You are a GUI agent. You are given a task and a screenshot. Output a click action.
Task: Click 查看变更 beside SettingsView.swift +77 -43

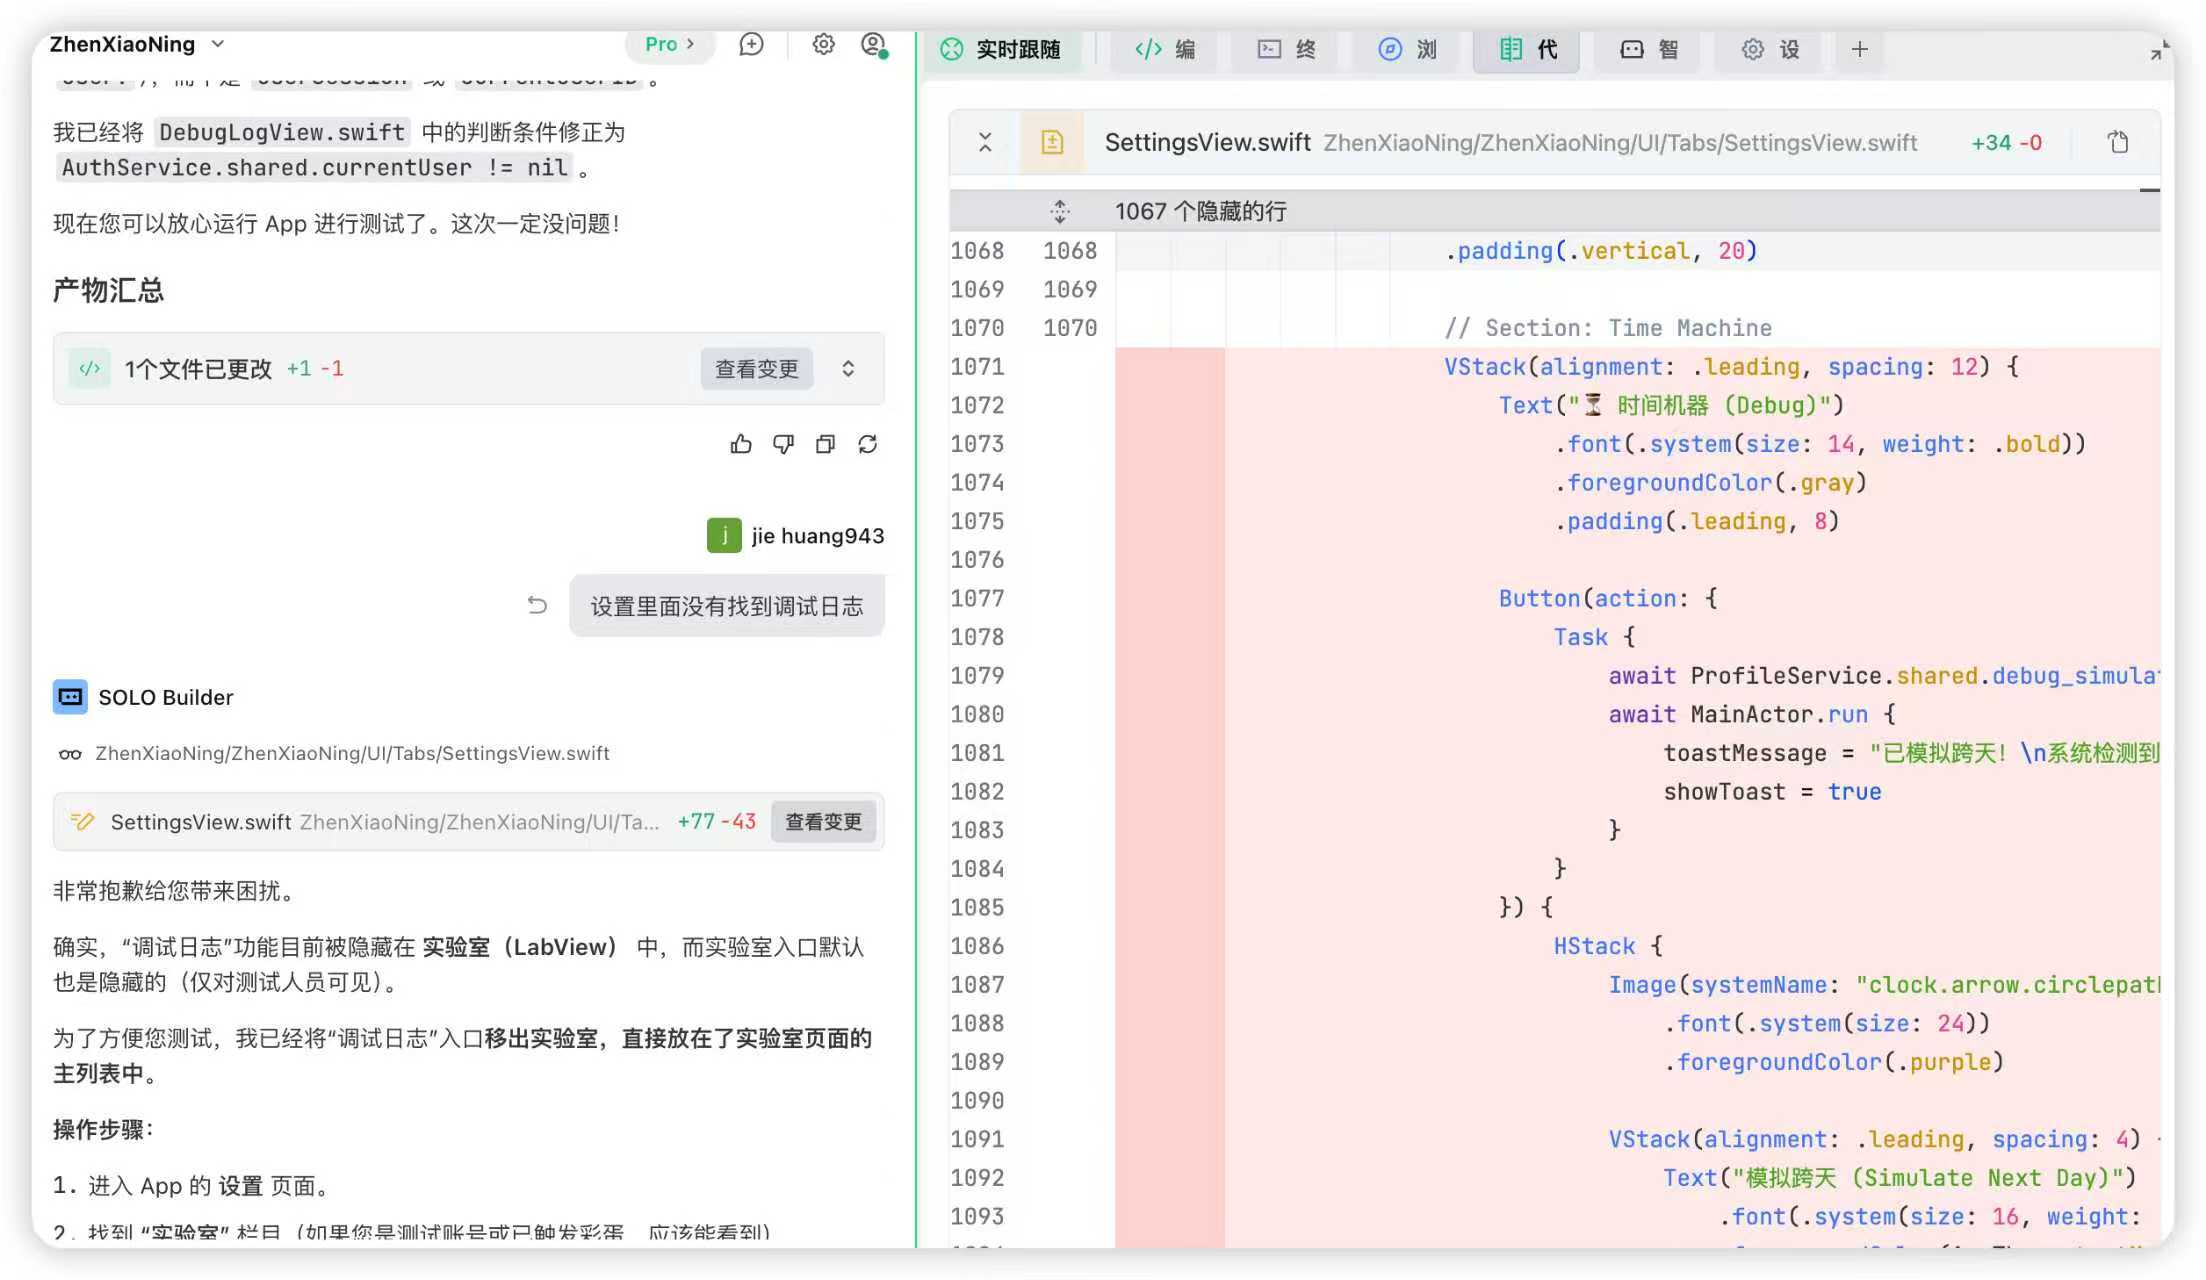click(x=823, y=822)
